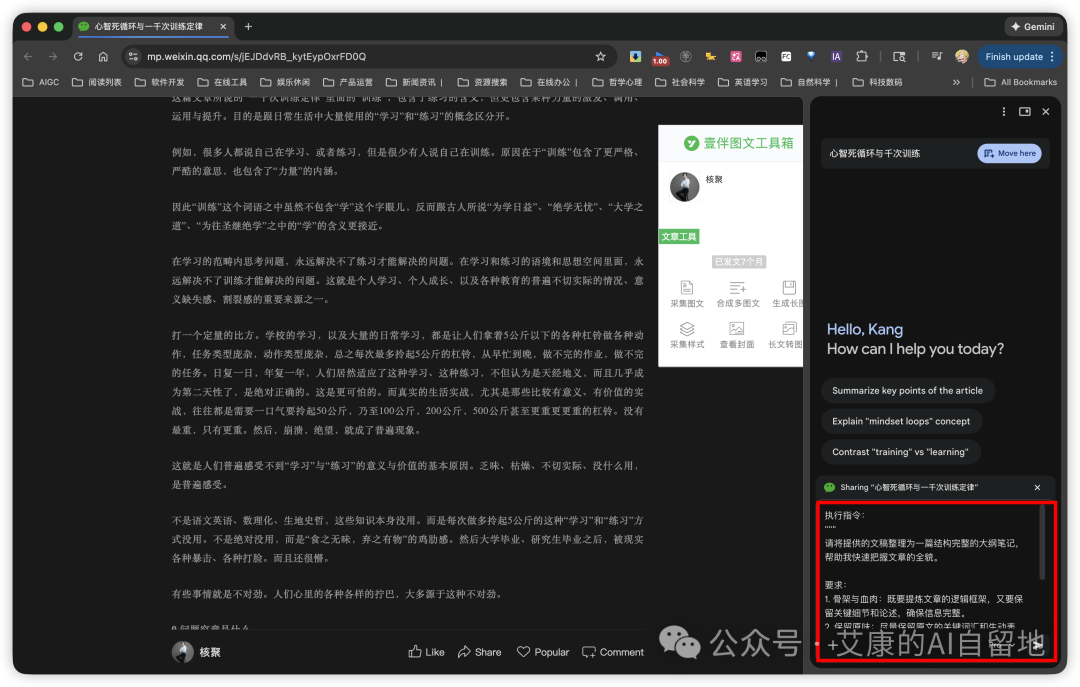
Task: Click the 心智死循环与千次训练 conversation title
Action: [x=874, y=154]
